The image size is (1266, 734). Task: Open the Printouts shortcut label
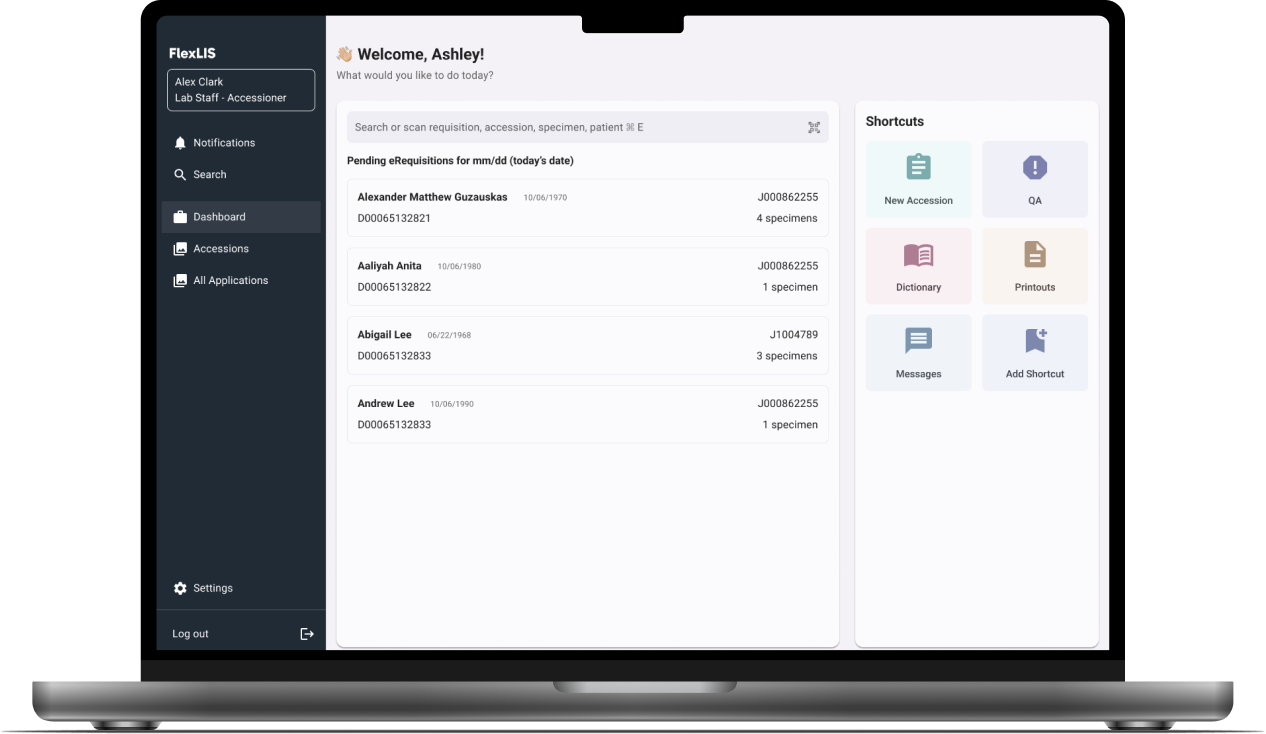click(1035, 288)
